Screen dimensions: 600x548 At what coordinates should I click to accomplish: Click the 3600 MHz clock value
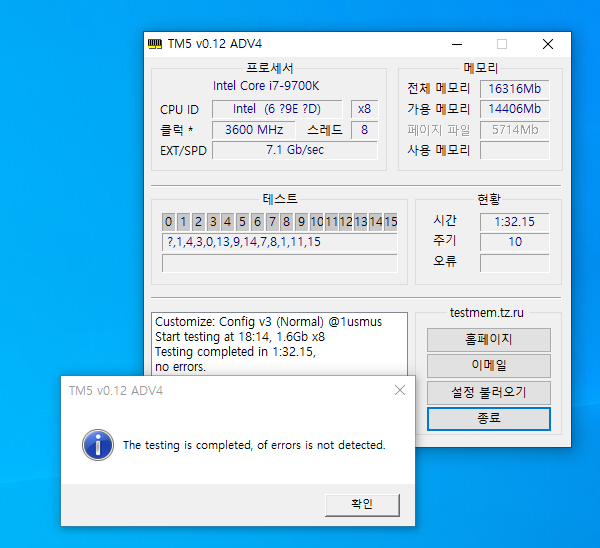click(x=254, y=130)
